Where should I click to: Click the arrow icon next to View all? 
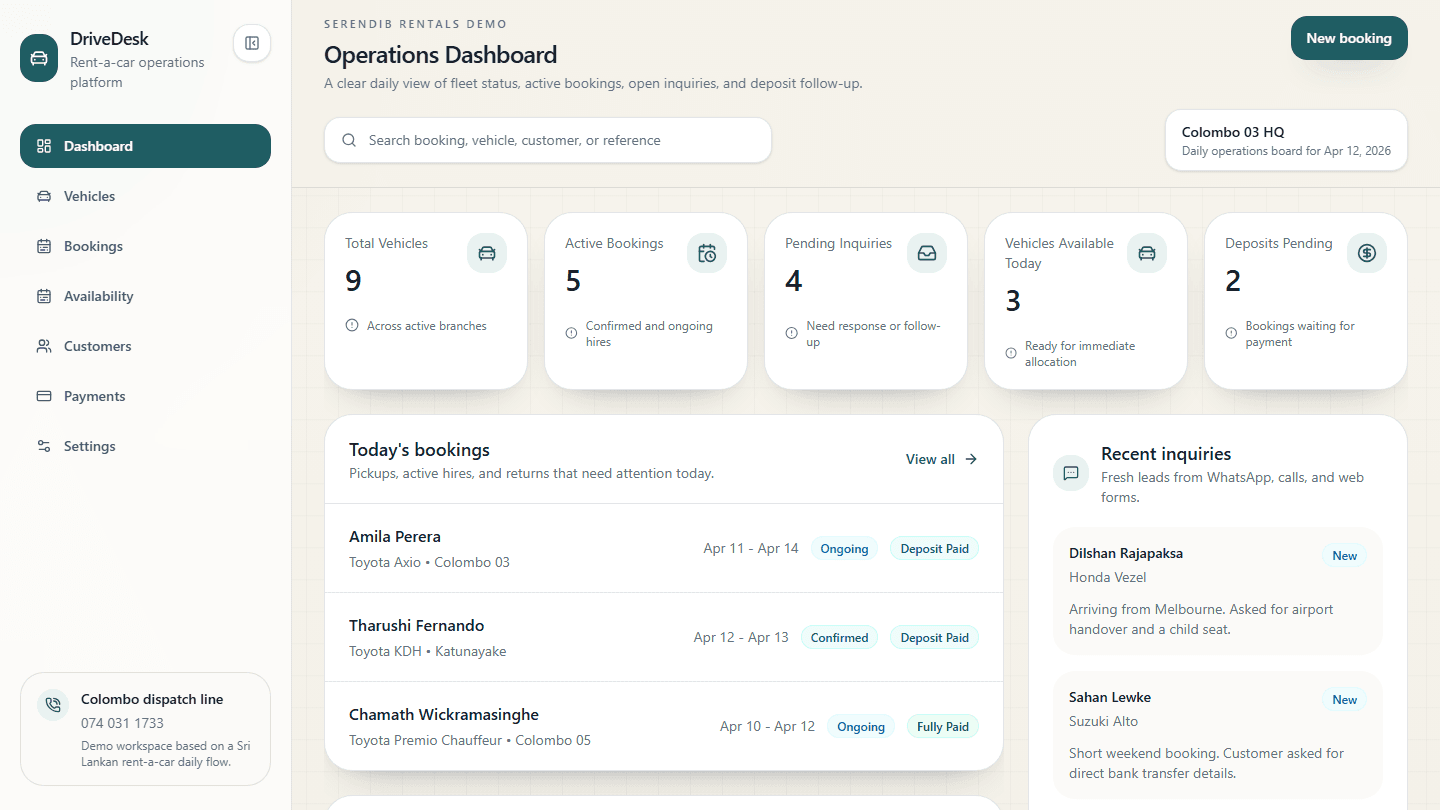(x=971, y=459)
